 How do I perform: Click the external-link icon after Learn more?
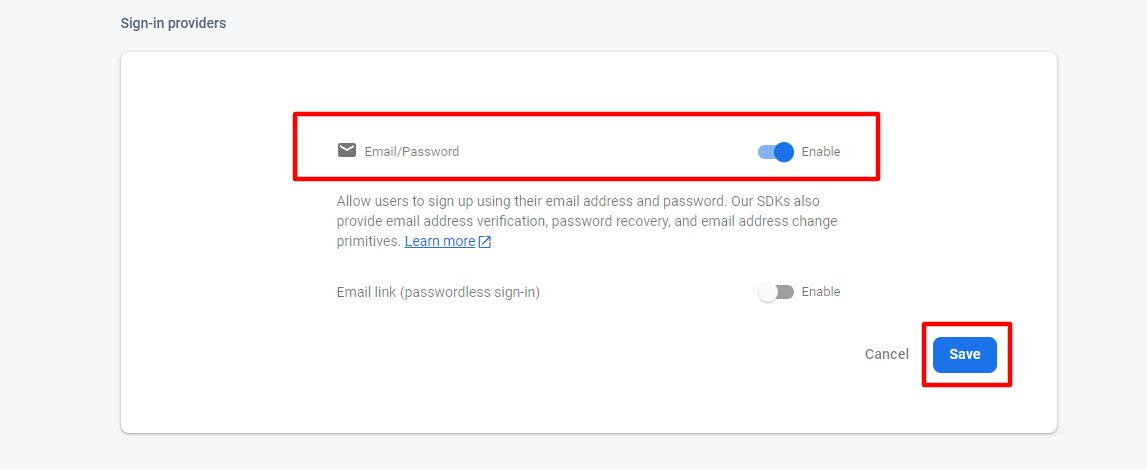tap(484, 241)
